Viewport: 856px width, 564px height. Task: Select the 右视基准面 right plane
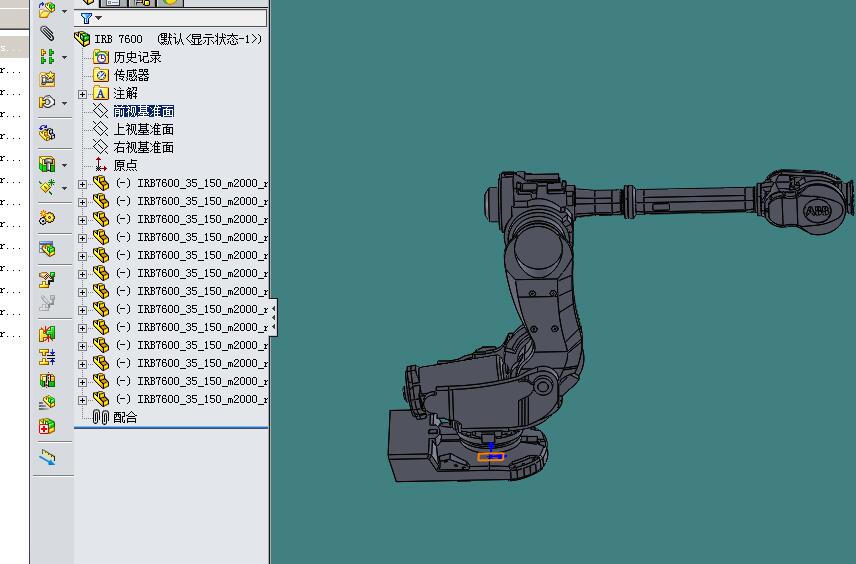click(143, 147)
